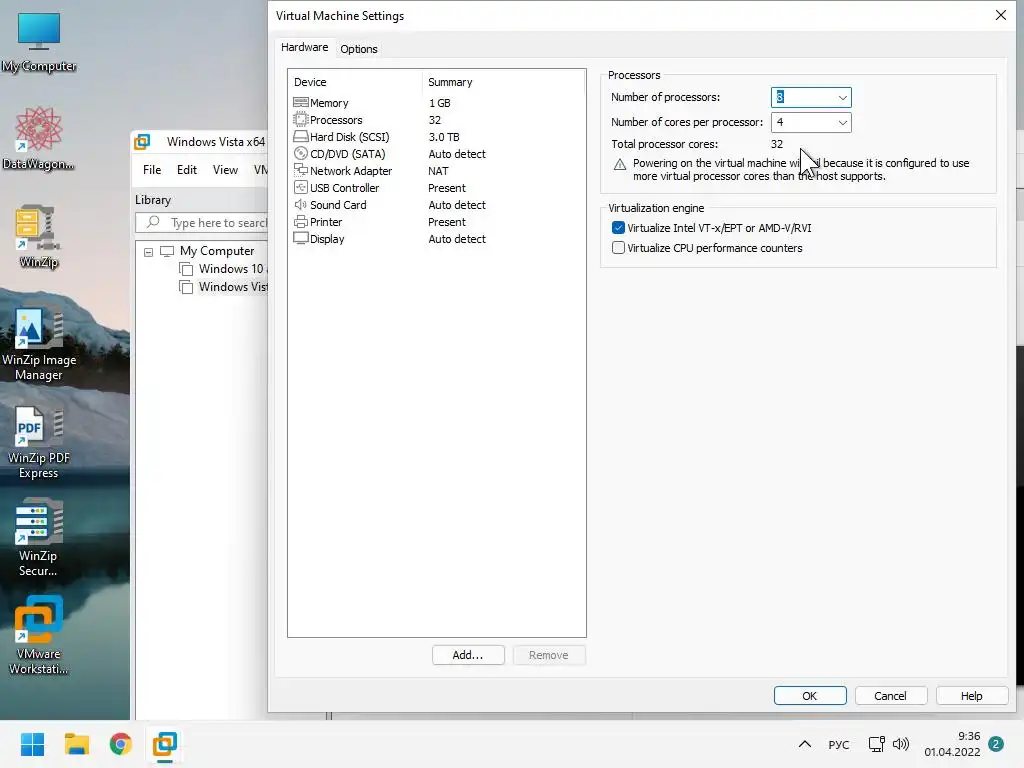Open File Explorer from taskbar

pyautogui.click(x=76, y=744)
